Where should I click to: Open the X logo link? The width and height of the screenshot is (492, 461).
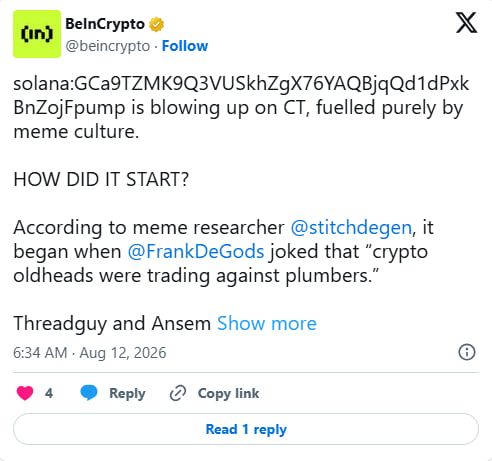466,23
